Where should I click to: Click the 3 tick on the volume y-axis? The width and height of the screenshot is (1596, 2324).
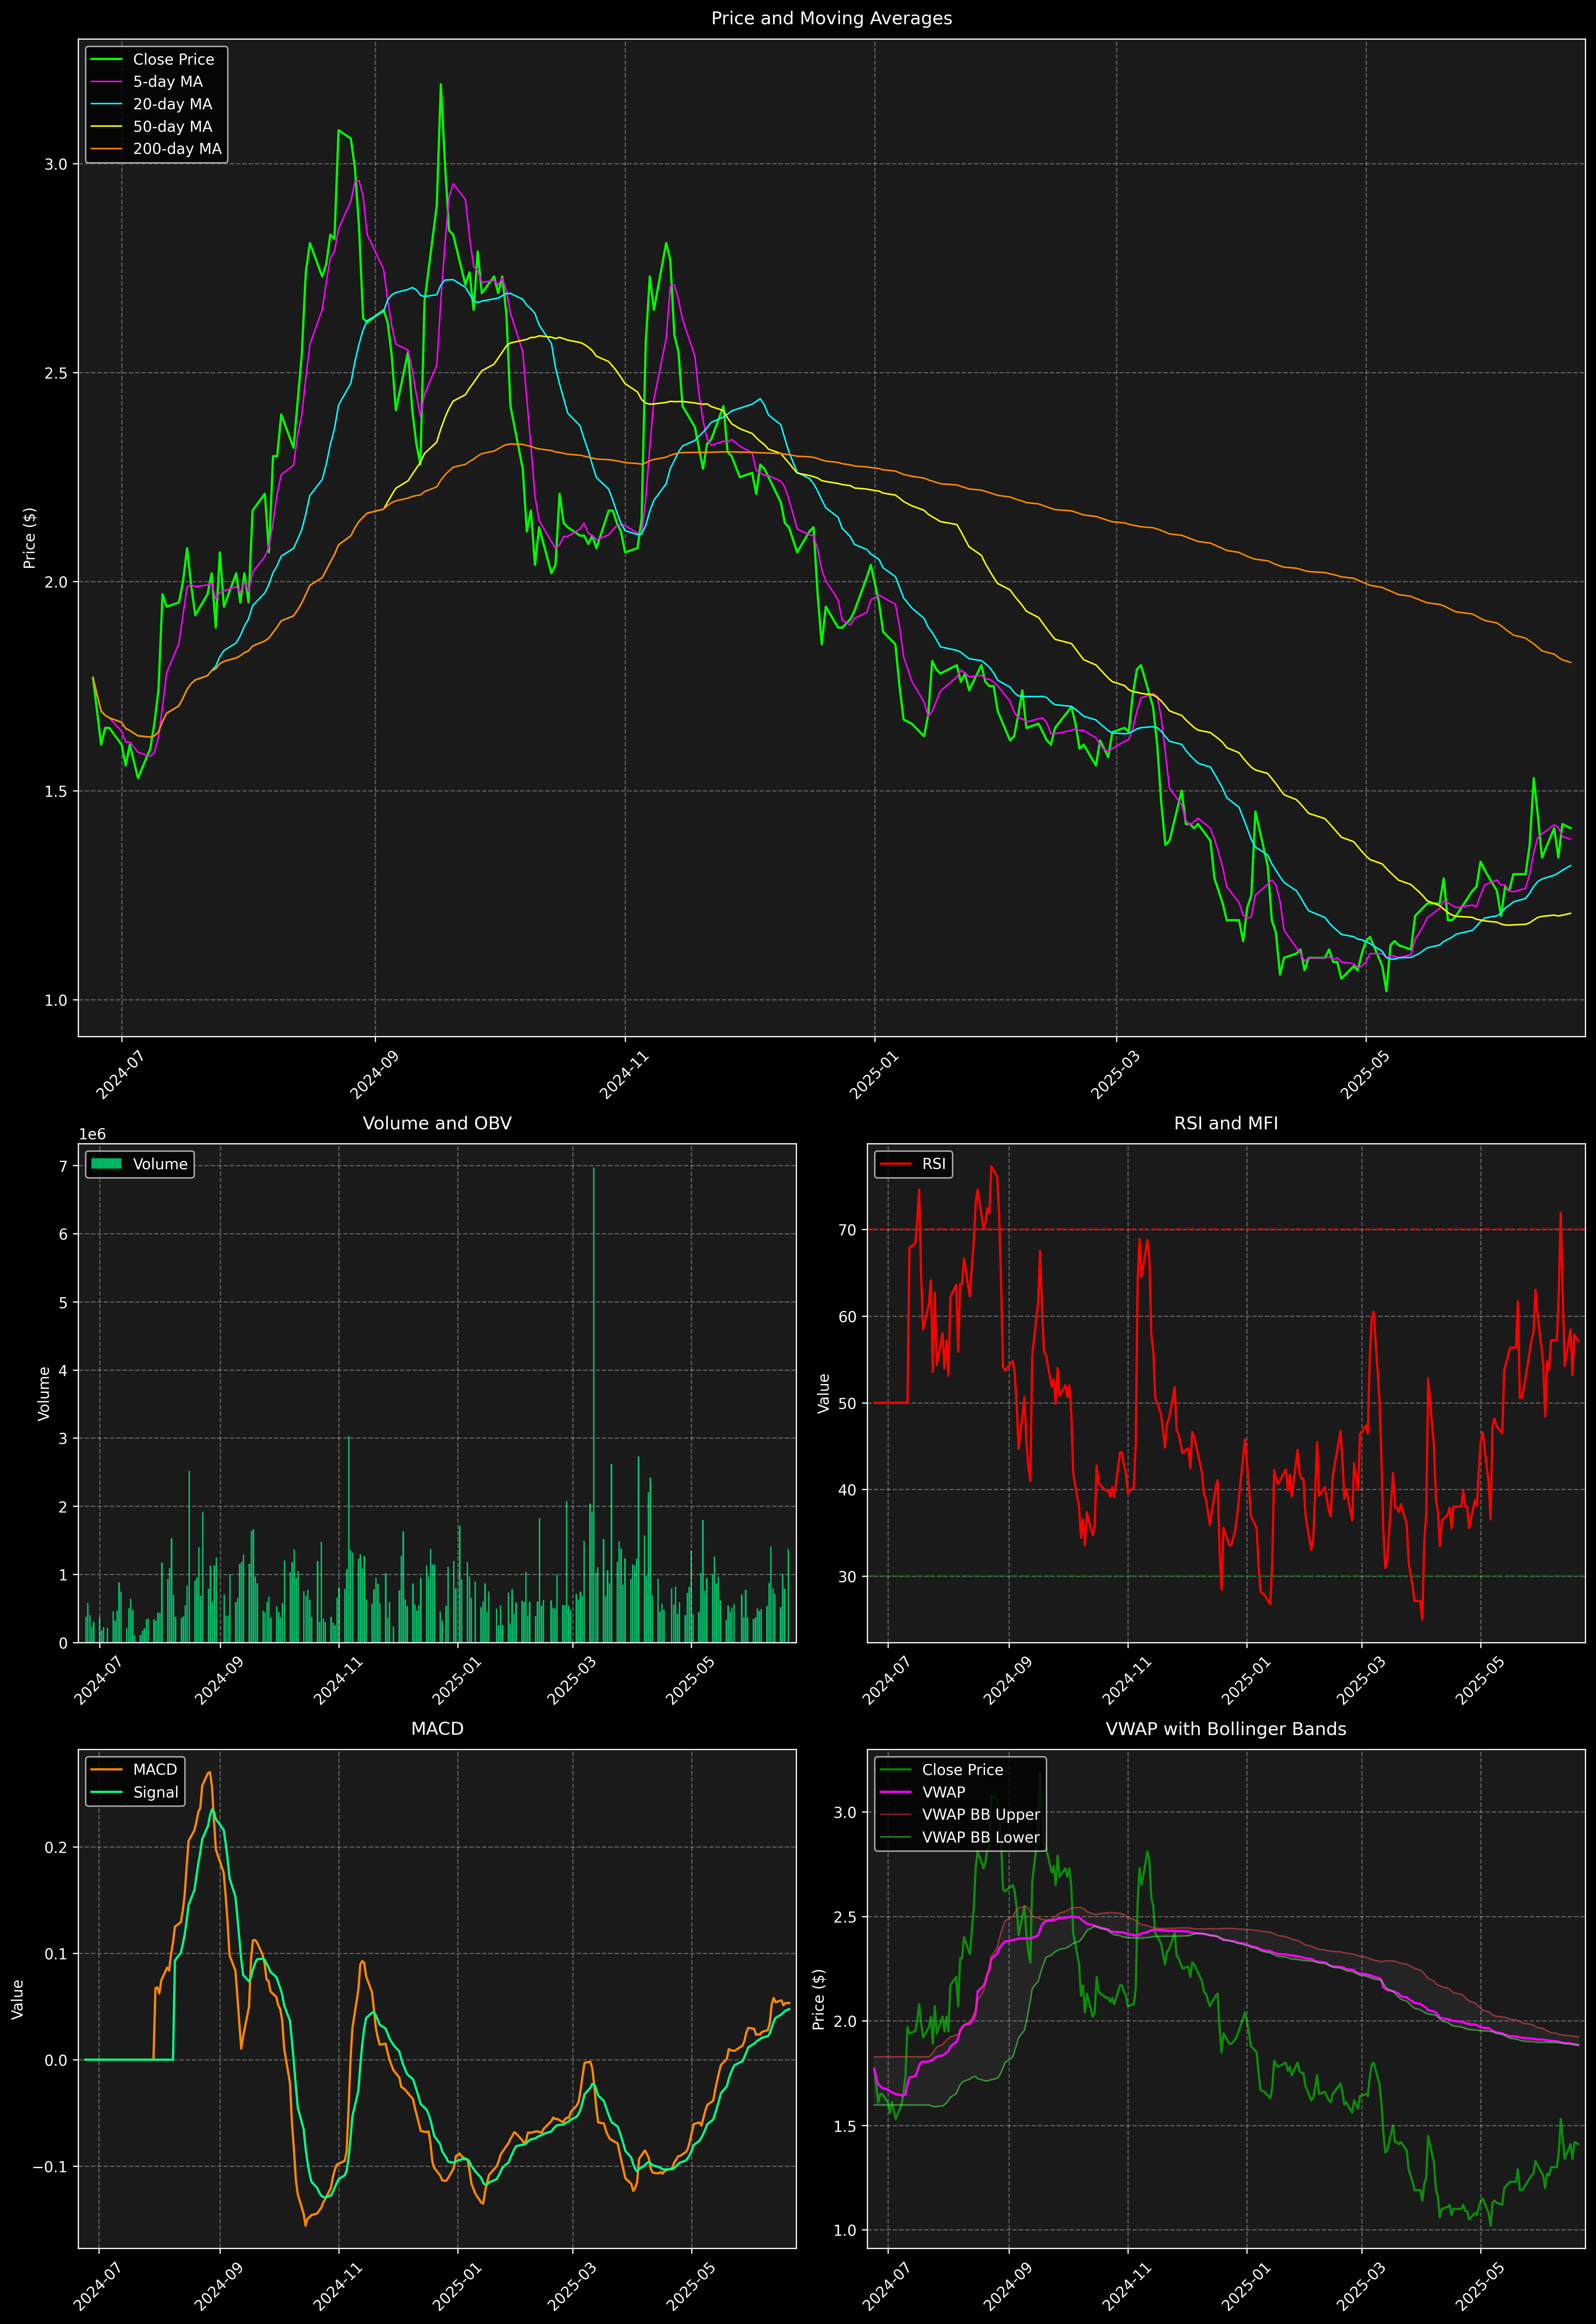click(63, 1438)
